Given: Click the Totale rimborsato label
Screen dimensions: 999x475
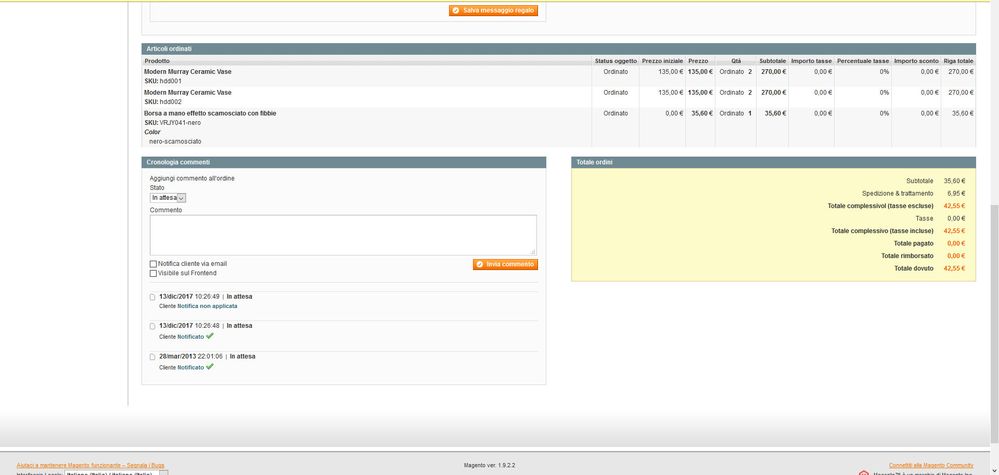Looking at the screenshot, I should (908, 256).
